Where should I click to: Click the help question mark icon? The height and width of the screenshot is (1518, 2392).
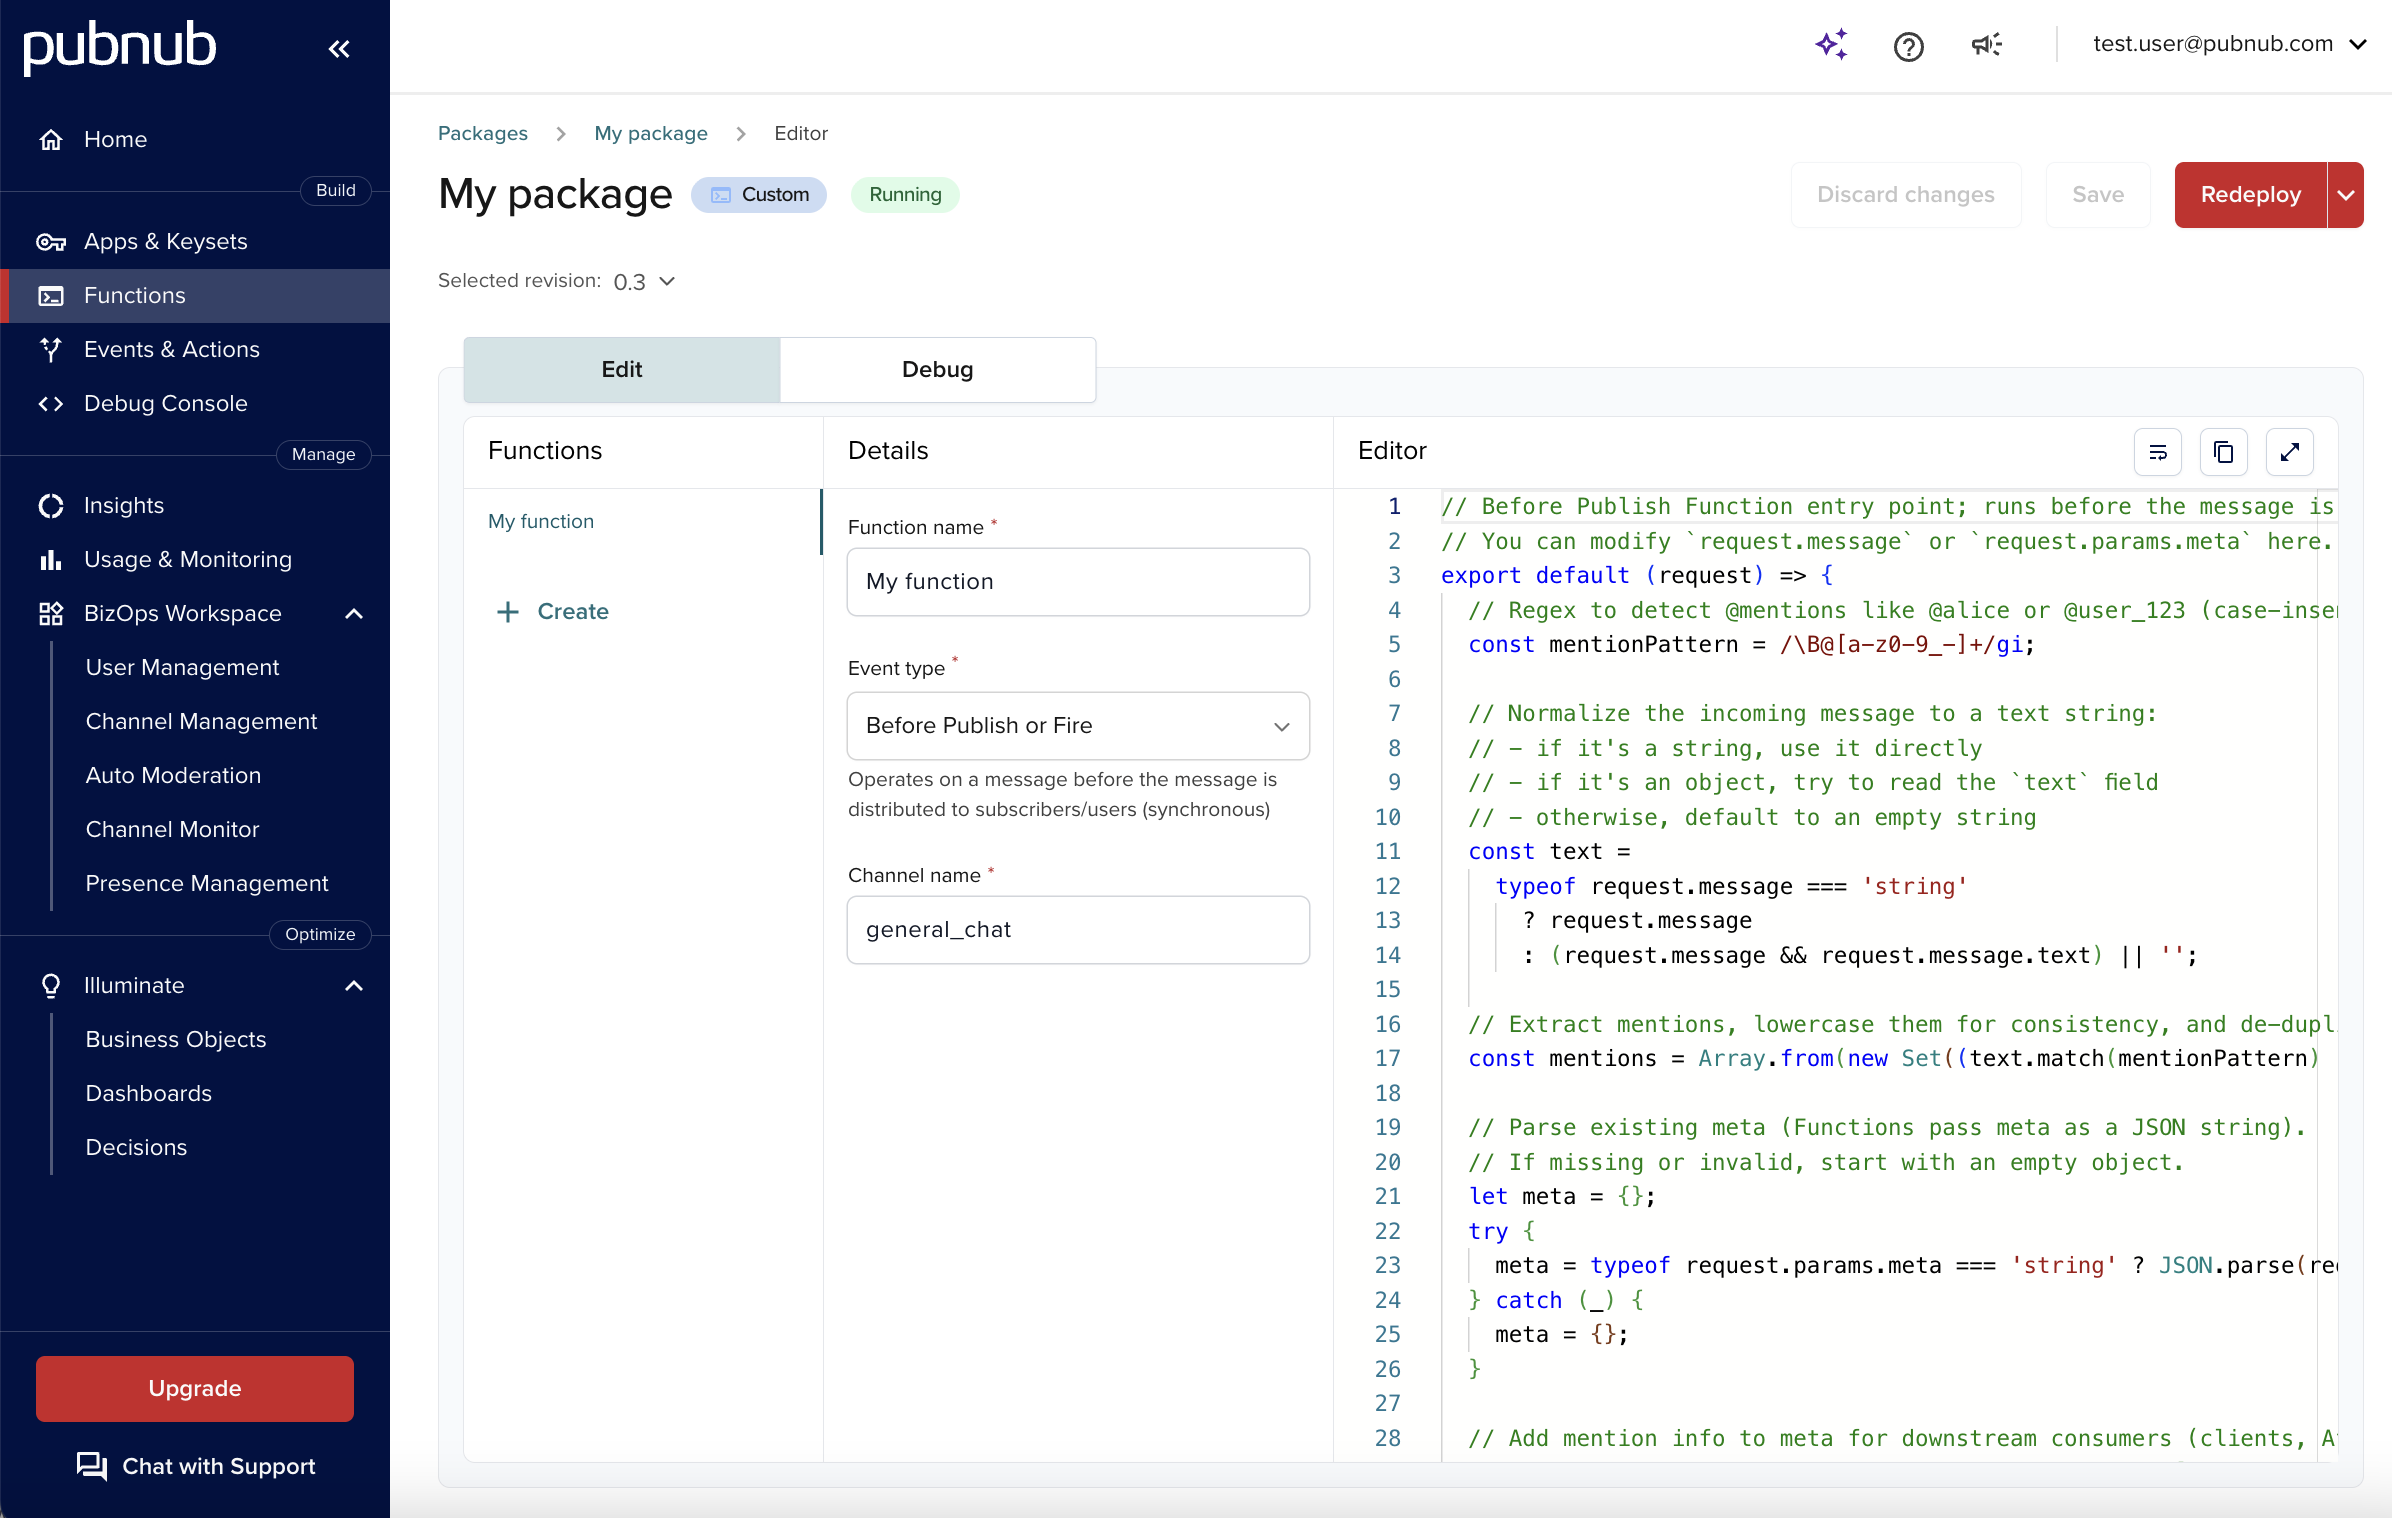click(x=1908, y=46)
